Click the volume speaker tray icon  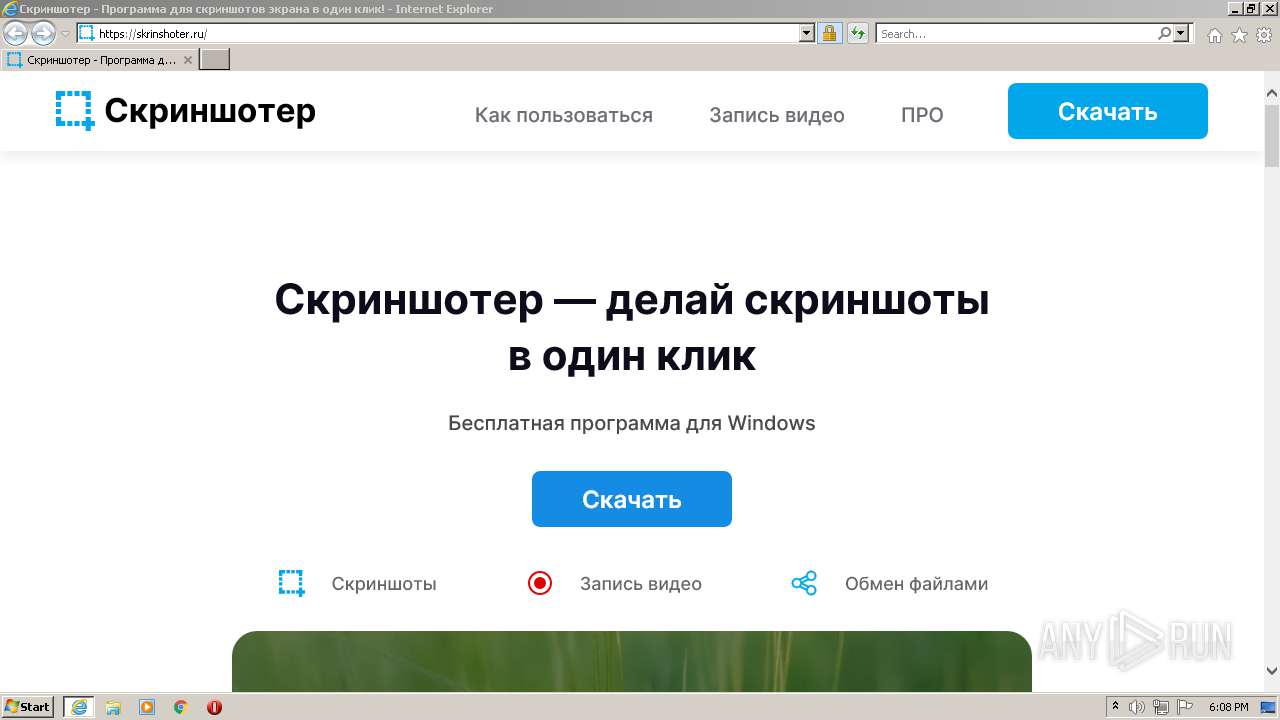(x=1138, y=707)
